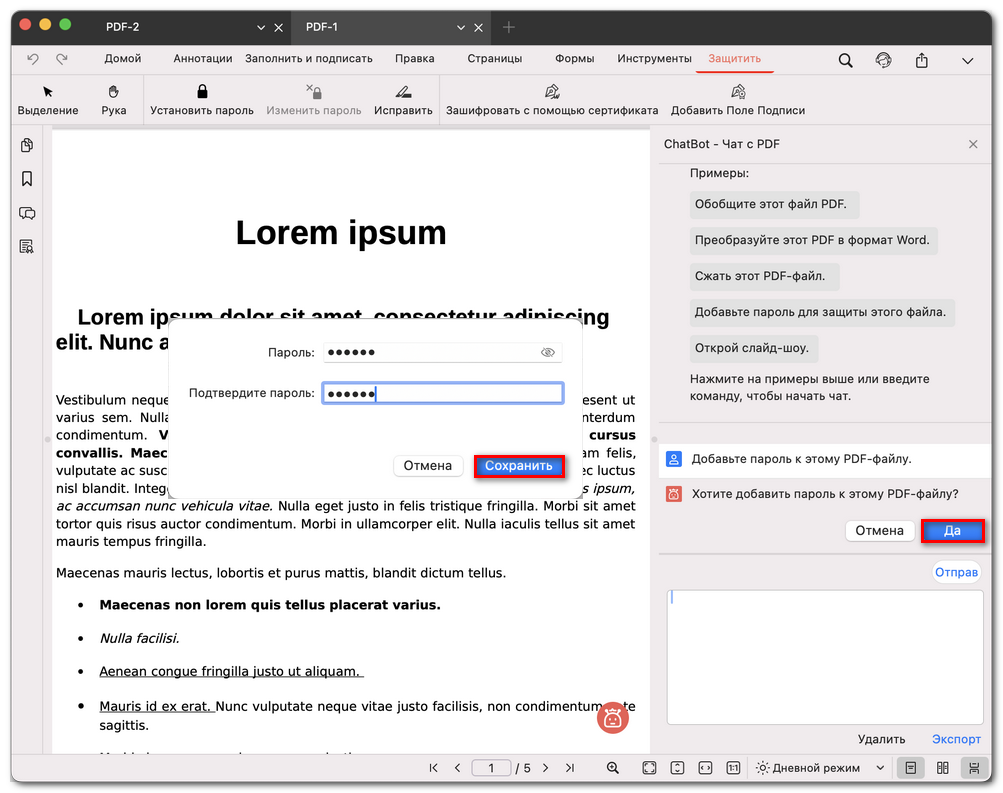
Task: Click the share icon in top toolbar
Action: tap(921, 60)
